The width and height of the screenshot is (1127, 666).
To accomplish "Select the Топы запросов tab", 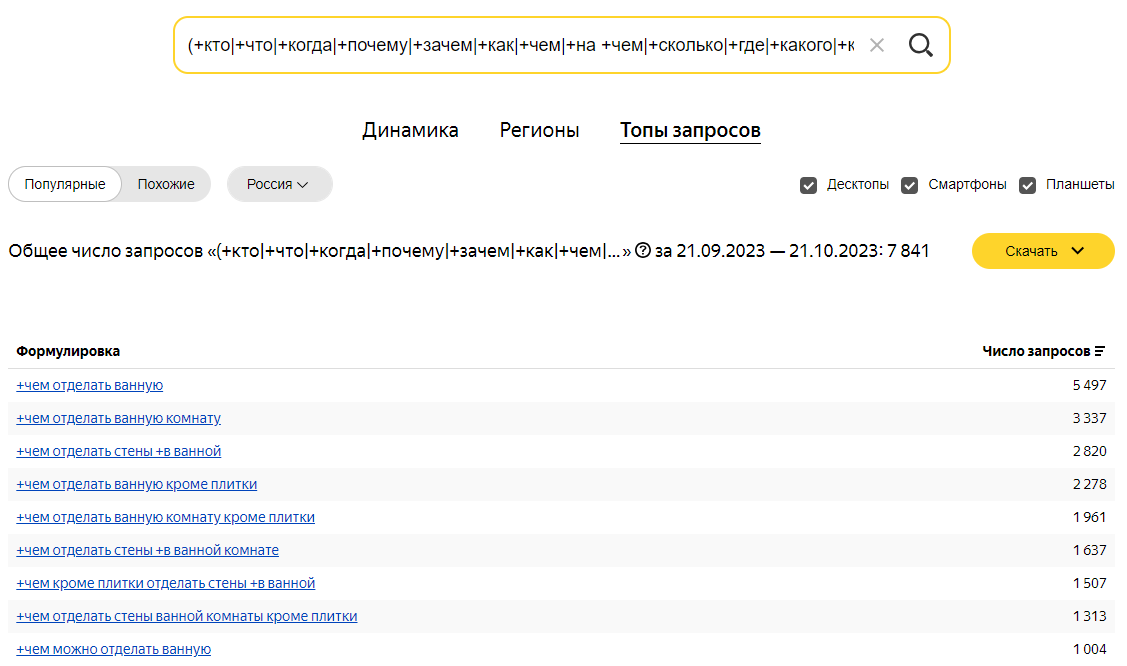I will click(690, 130).
